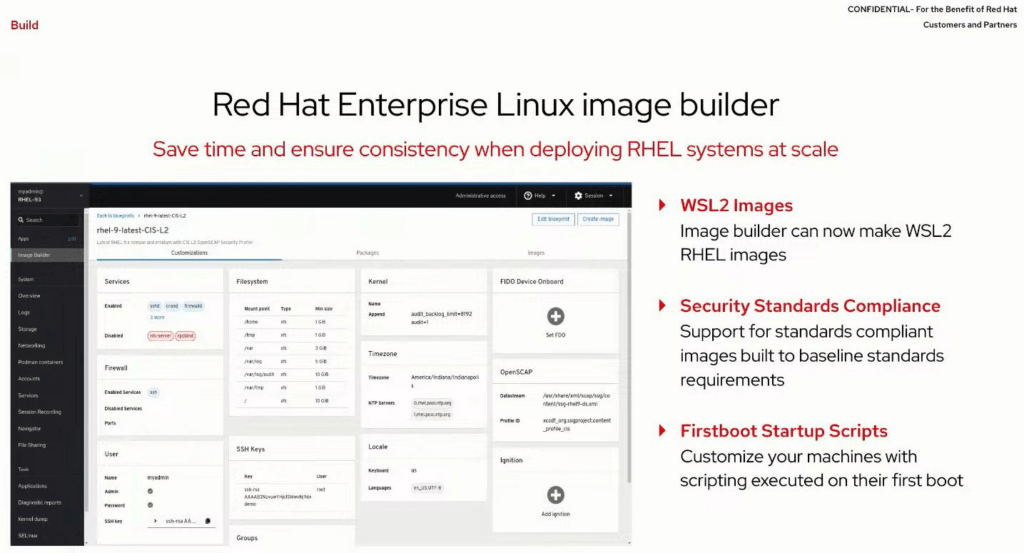The width and height of the screenshot is (1024, 553).
Task: Click the 1.rhel.pool.ntp.org NTP server tag
Action: click(x=432, y=415)
